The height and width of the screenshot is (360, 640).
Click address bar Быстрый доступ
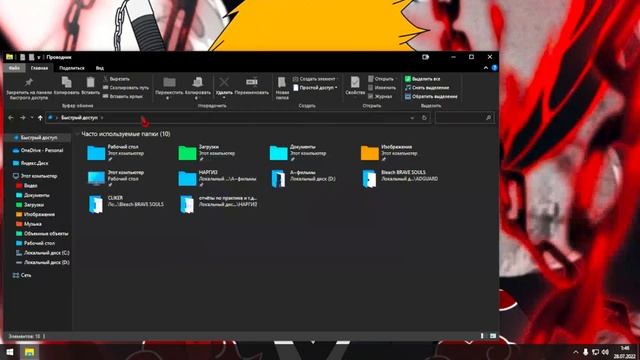tap(79, 118)
